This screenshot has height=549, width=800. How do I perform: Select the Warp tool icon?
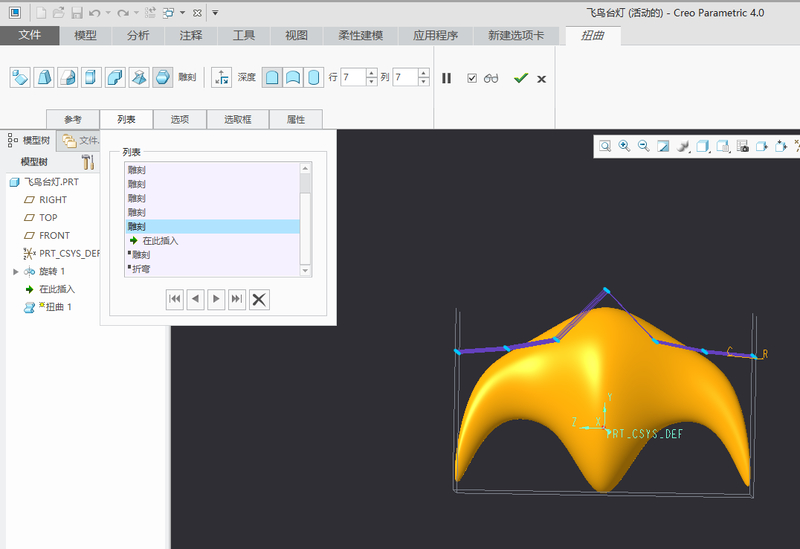click(44, 78)
